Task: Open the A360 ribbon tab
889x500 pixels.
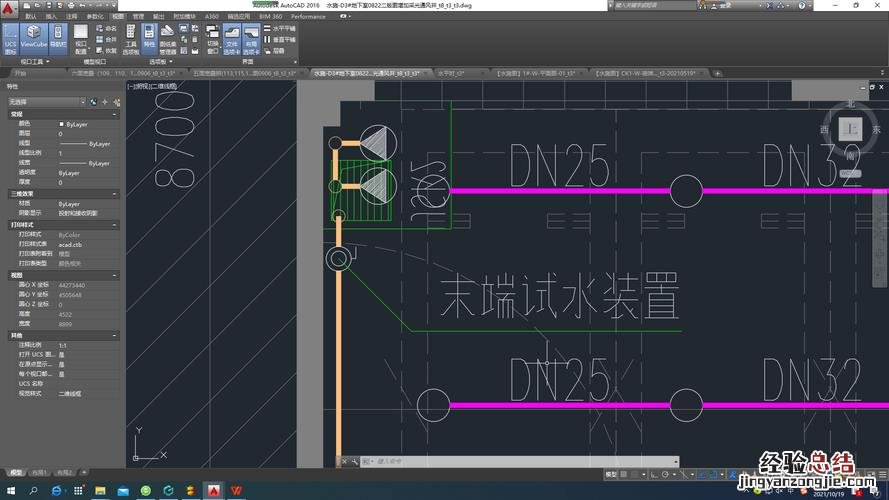Action: click(212, 17)
